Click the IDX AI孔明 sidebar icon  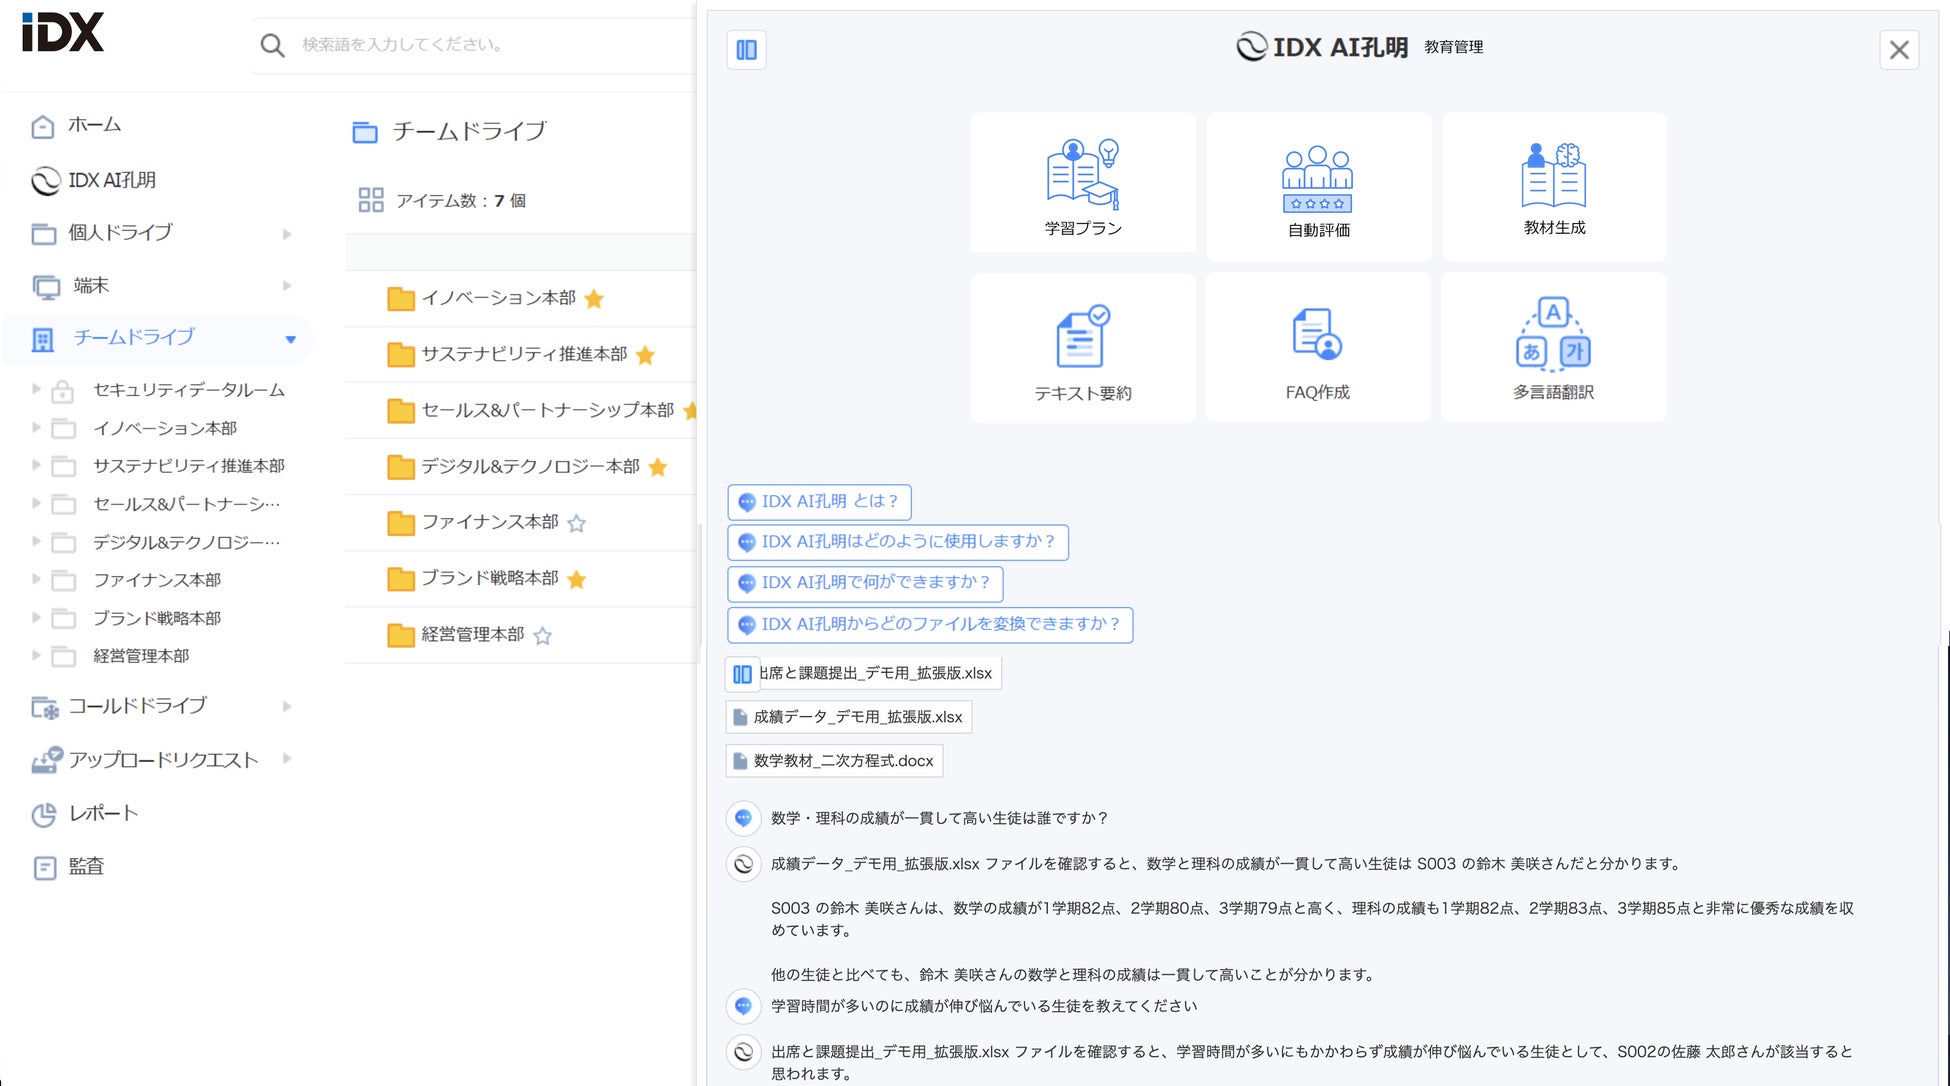pos(46,181)
